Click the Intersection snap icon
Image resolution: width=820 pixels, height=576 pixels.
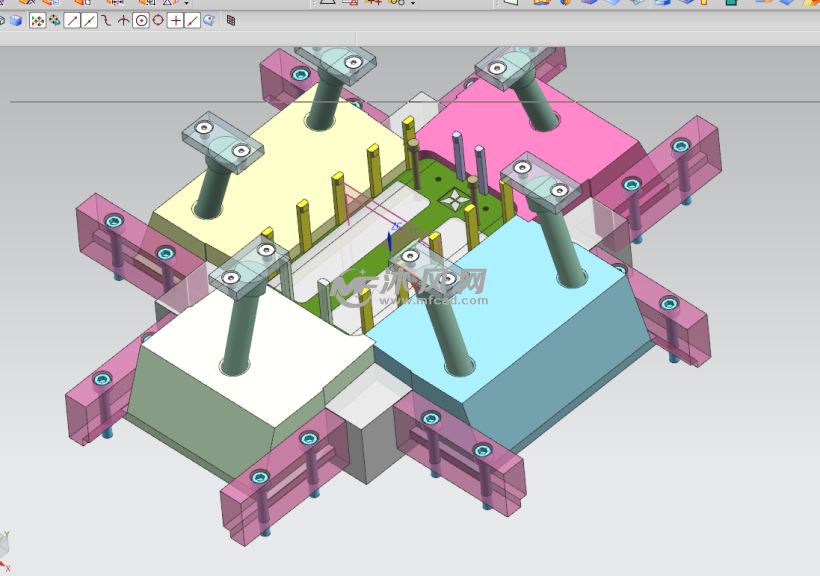pyautogui.click(x=123, y=20)
